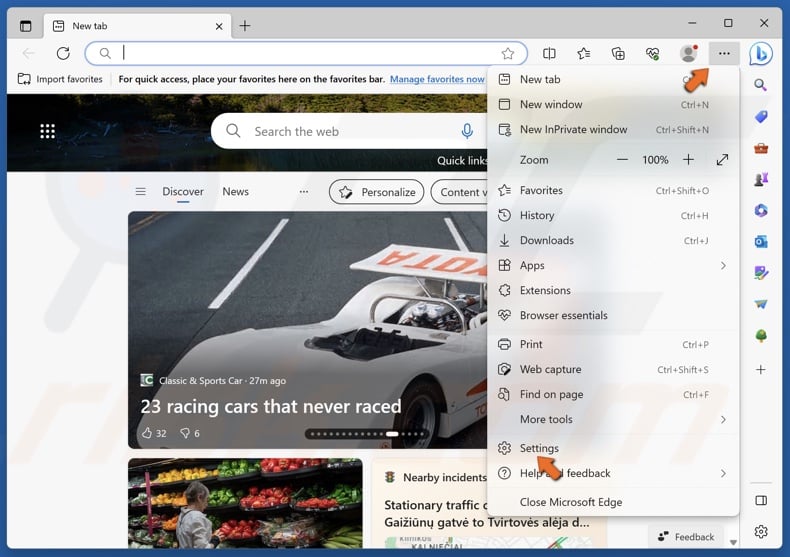Open feed tabs overflow ellipsis
The height and width of the screenshot is (557, 790).
click(x=304, y=192)
